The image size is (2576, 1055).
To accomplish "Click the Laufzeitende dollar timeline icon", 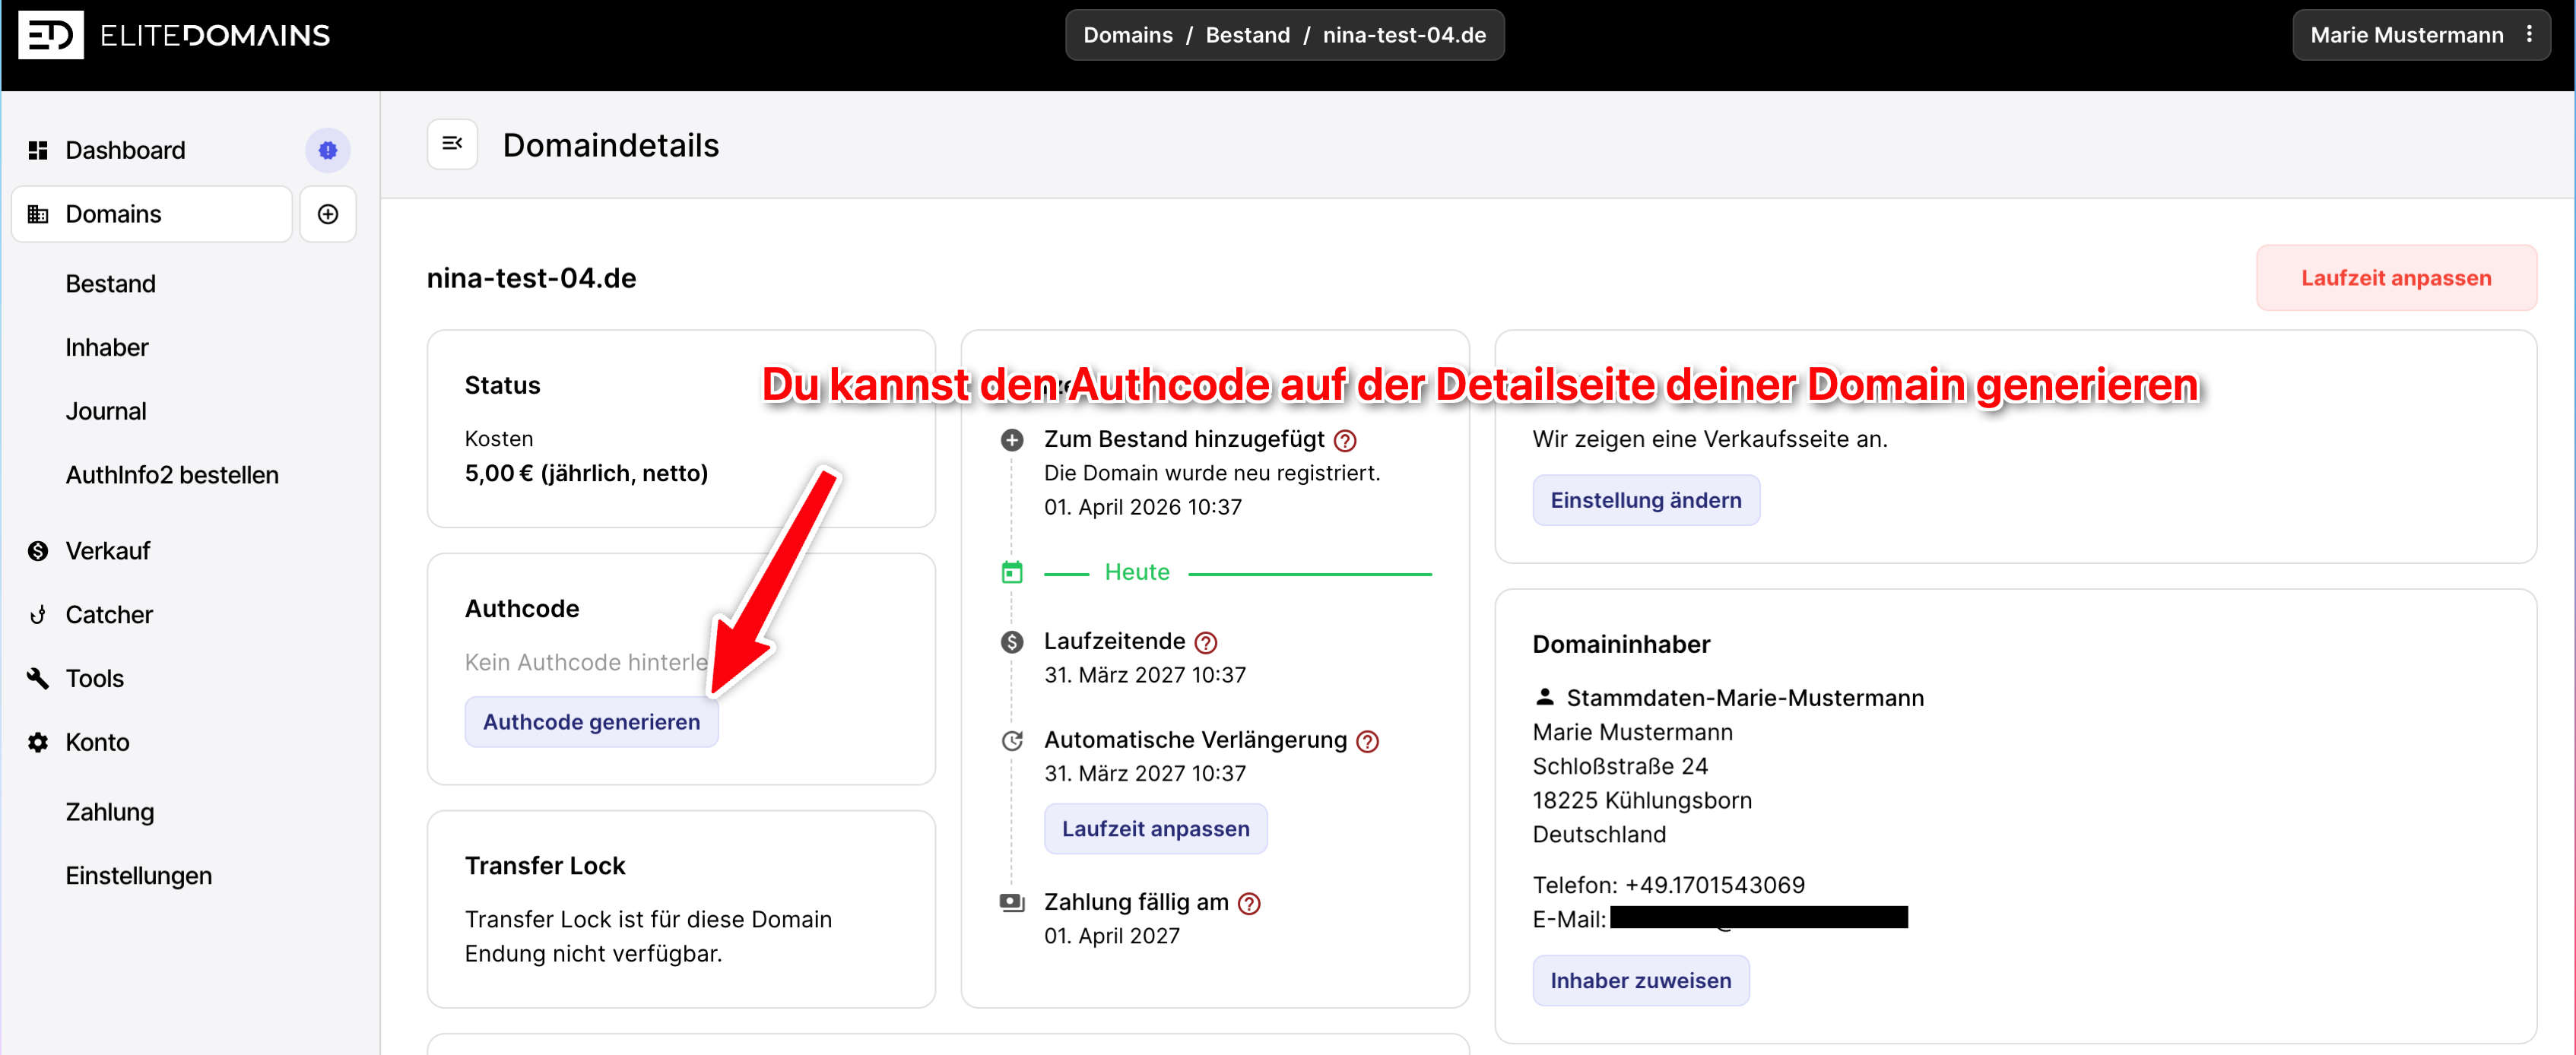I will point(1012,642).
